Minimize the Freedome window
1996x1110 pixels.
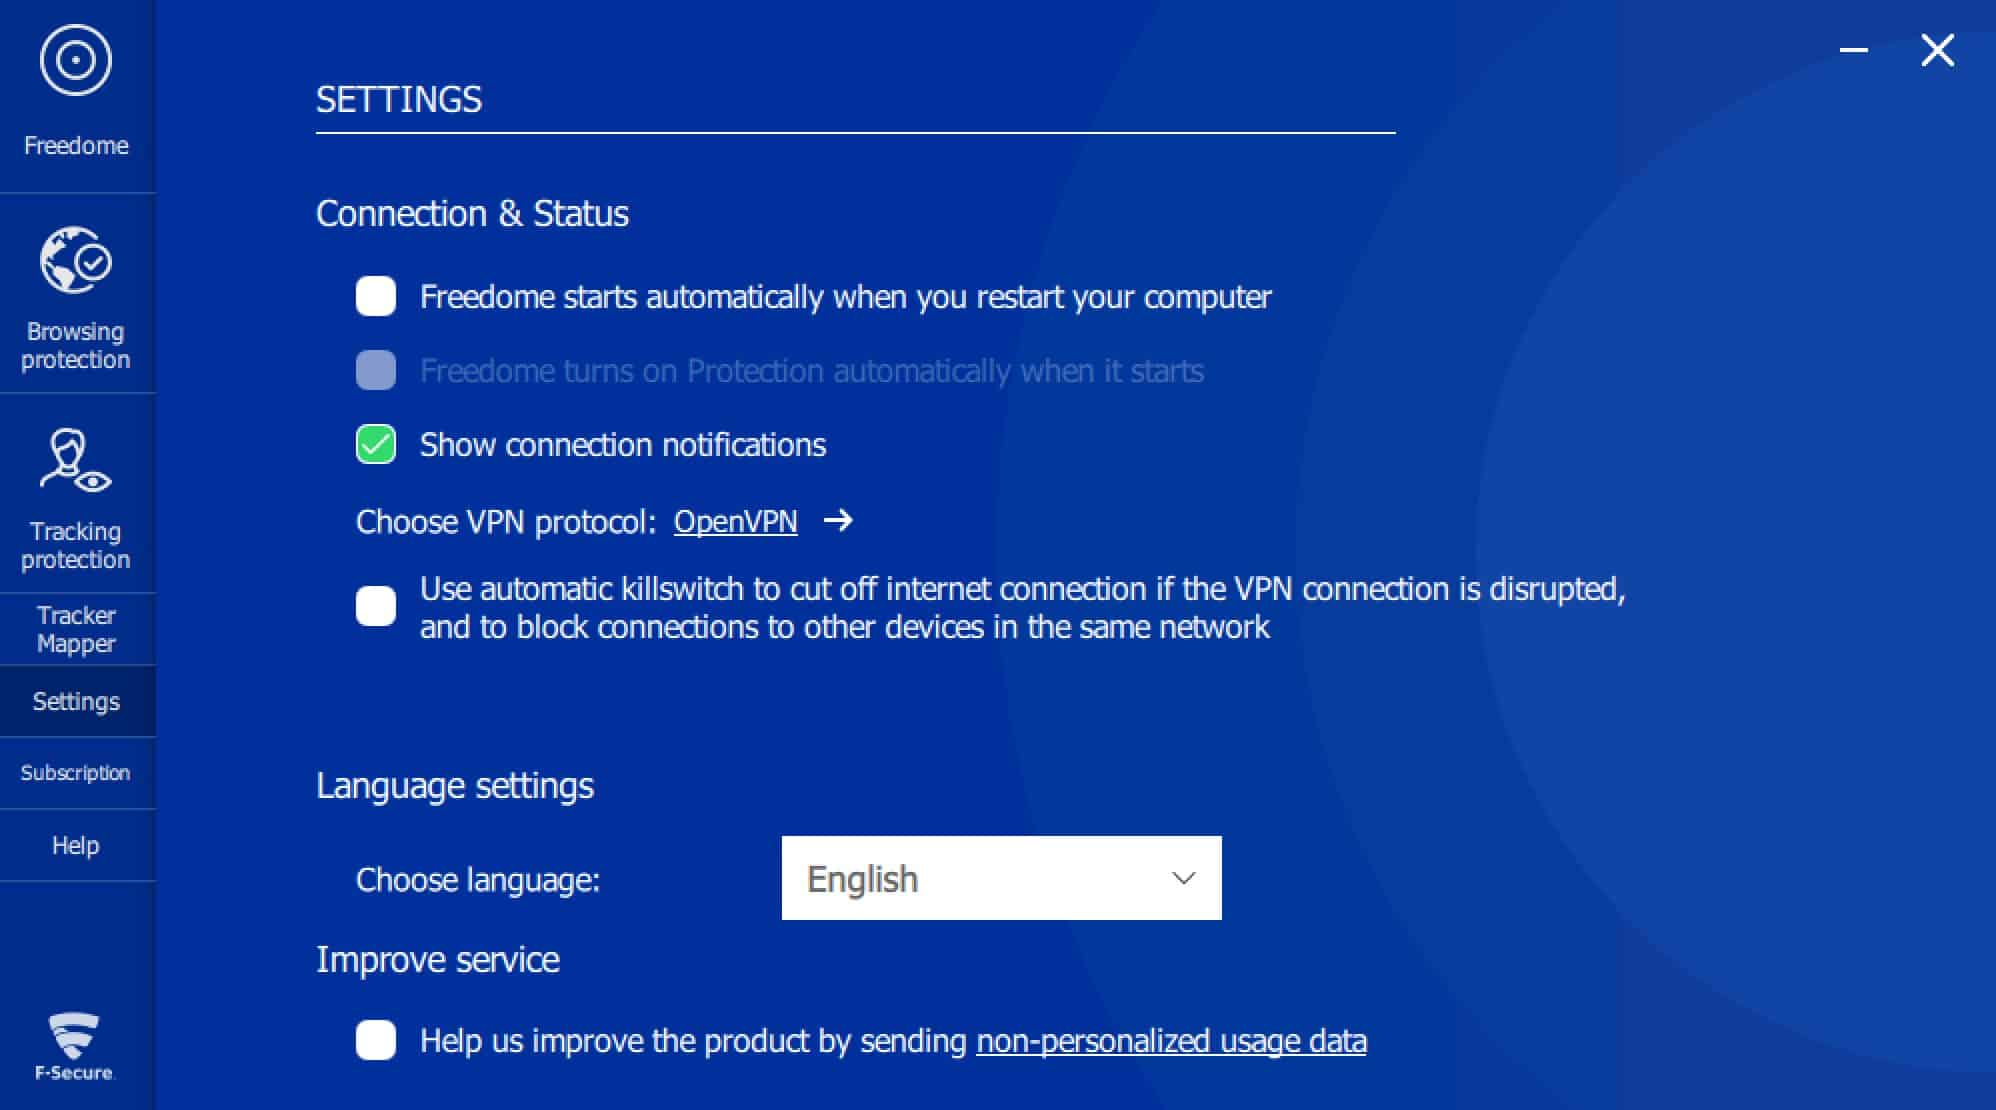tap(1854, 50)
